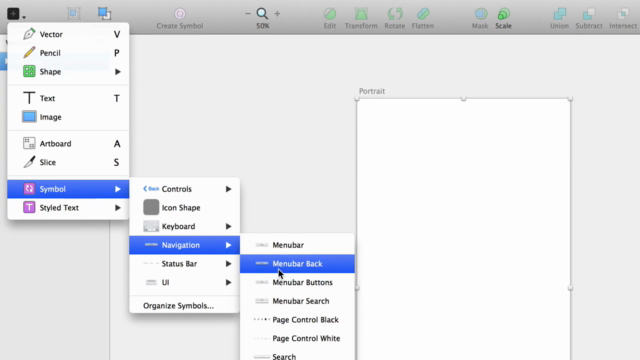The height and width of the screenshot is (360, 640).
Task: Click the Create Symbol icon
Action: 180,13
